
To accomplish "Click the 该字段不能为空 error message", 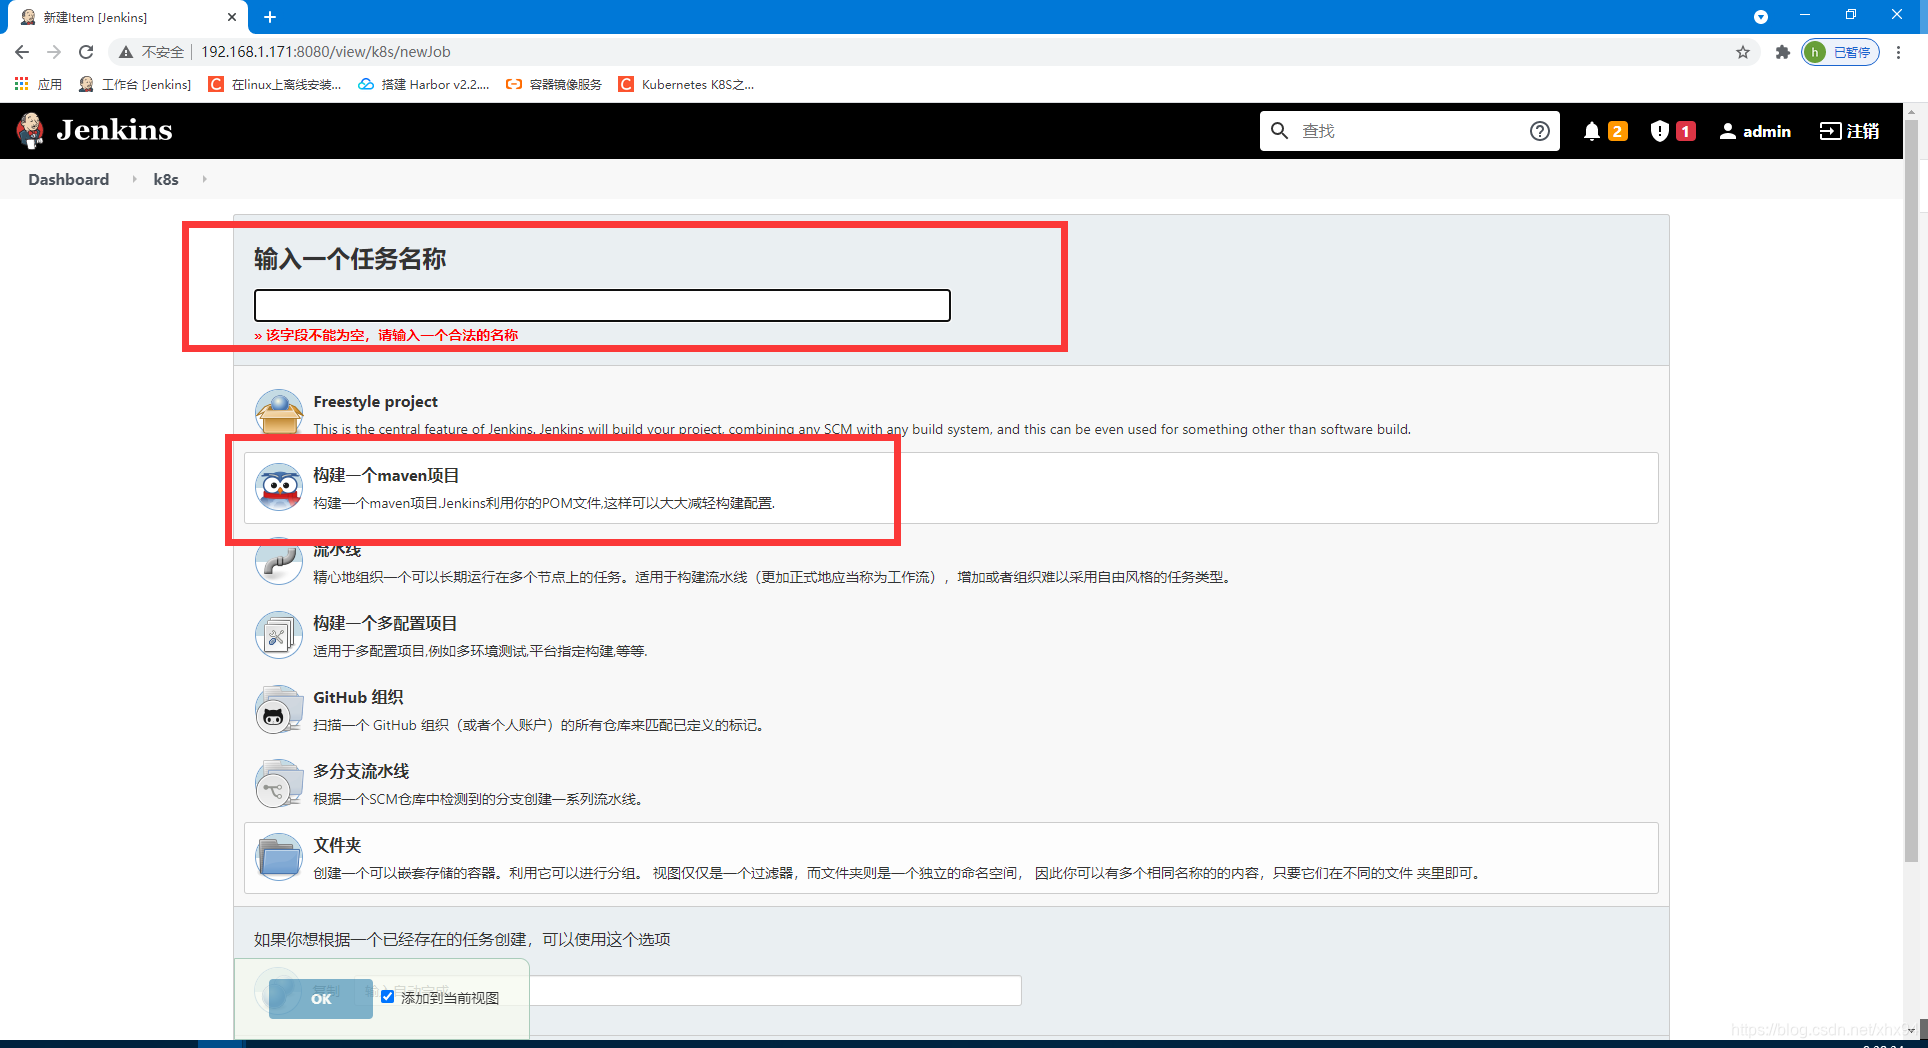I will point(386,335).
